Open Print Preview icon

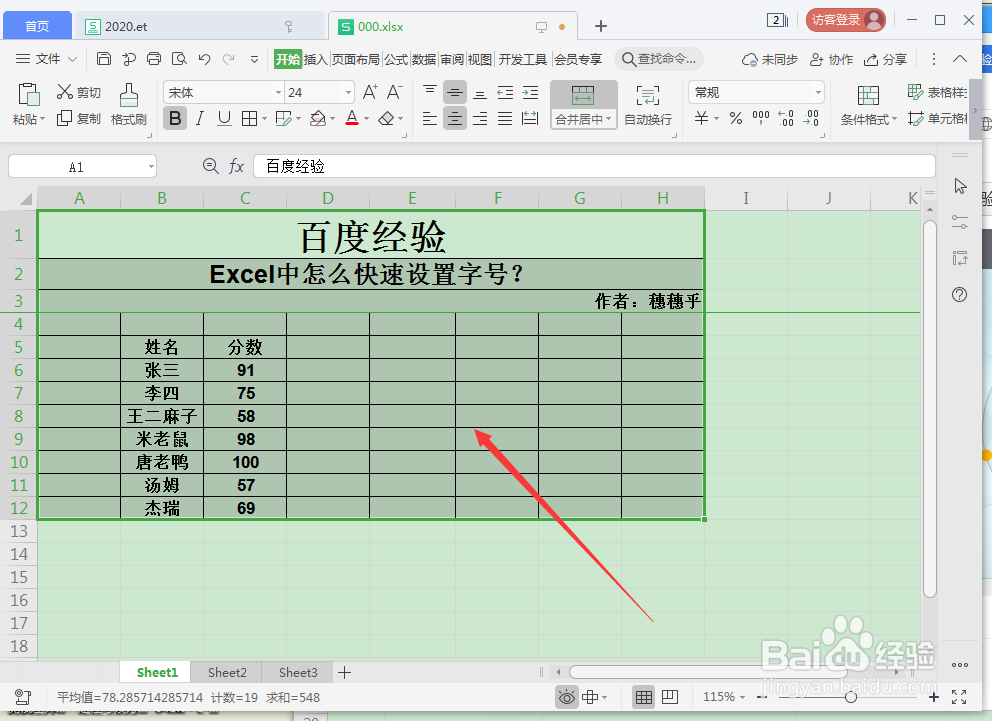click(179, 59)
